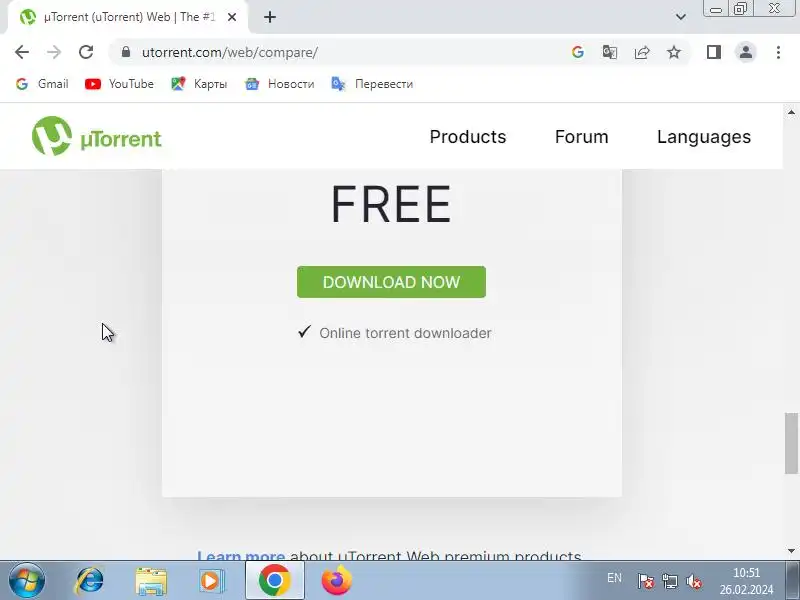Launch Firefox from taskbar
The image size is (800, 600).
point(336,581)
